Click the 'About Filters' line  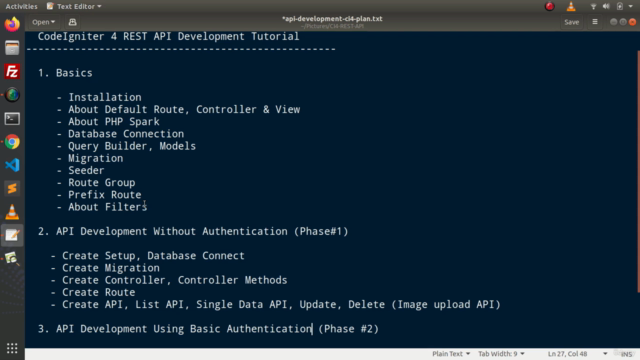click(102, 207)
